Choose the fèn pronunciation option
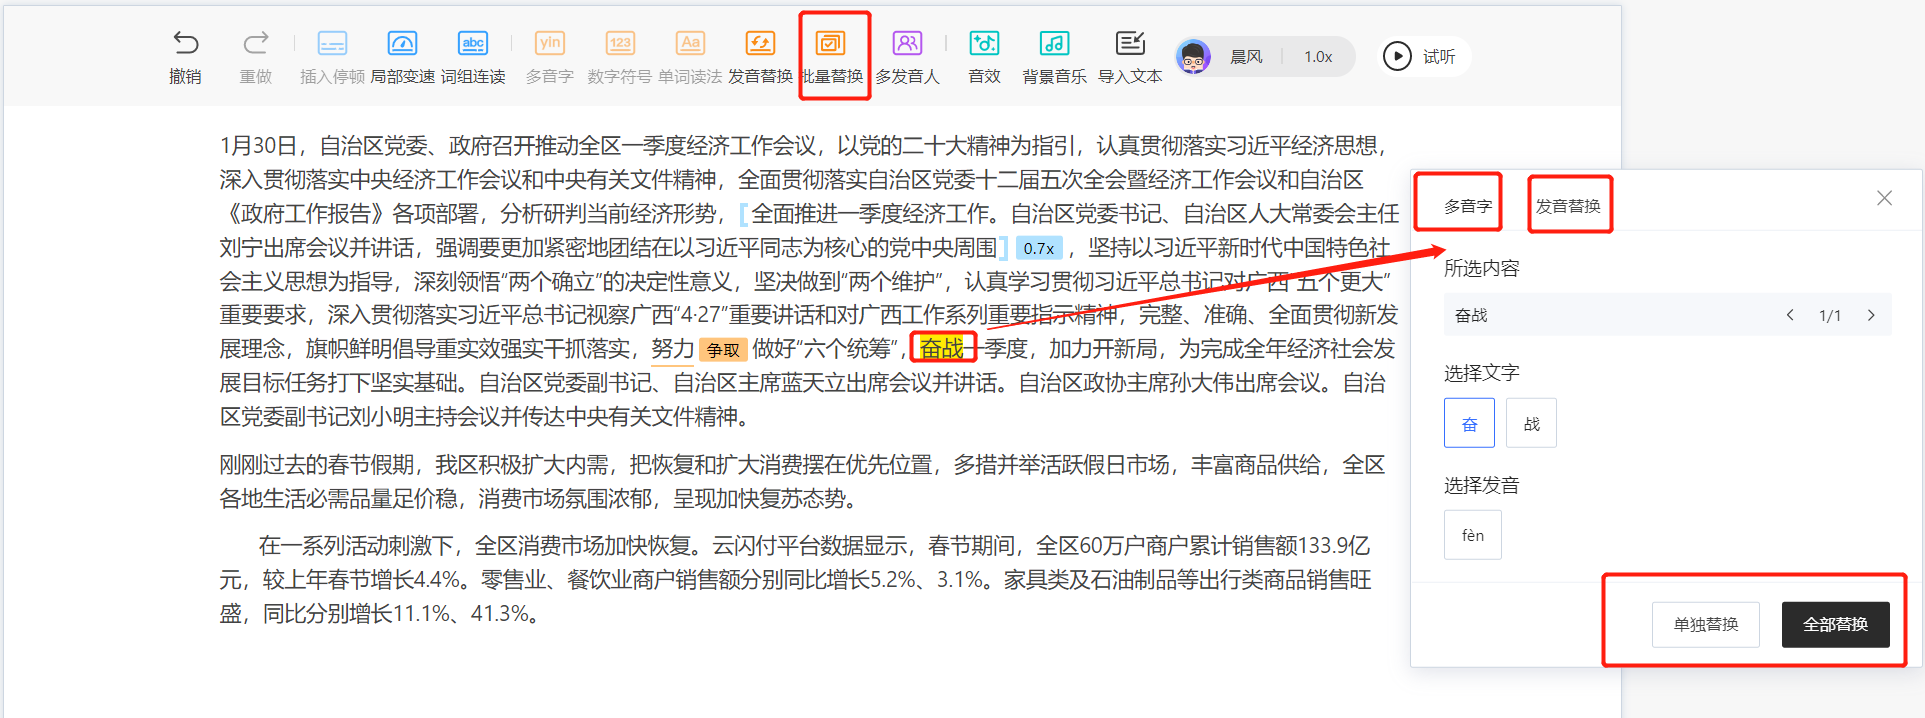 point(1473,535)
